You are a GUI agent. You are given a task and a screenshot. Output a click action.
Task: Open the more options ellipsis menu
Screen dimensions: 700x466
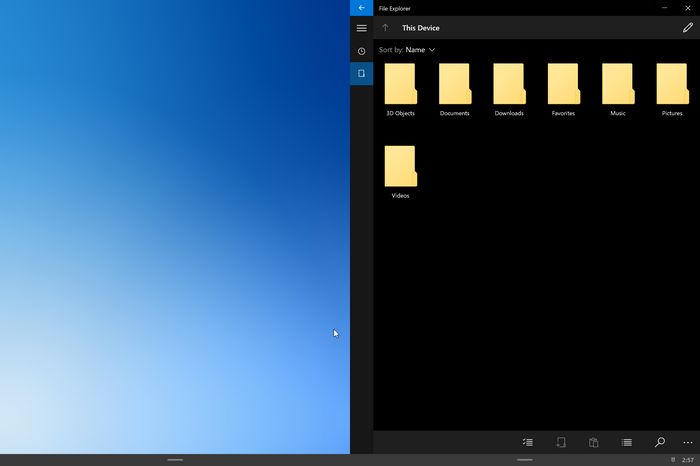click(x=687, y=442)
